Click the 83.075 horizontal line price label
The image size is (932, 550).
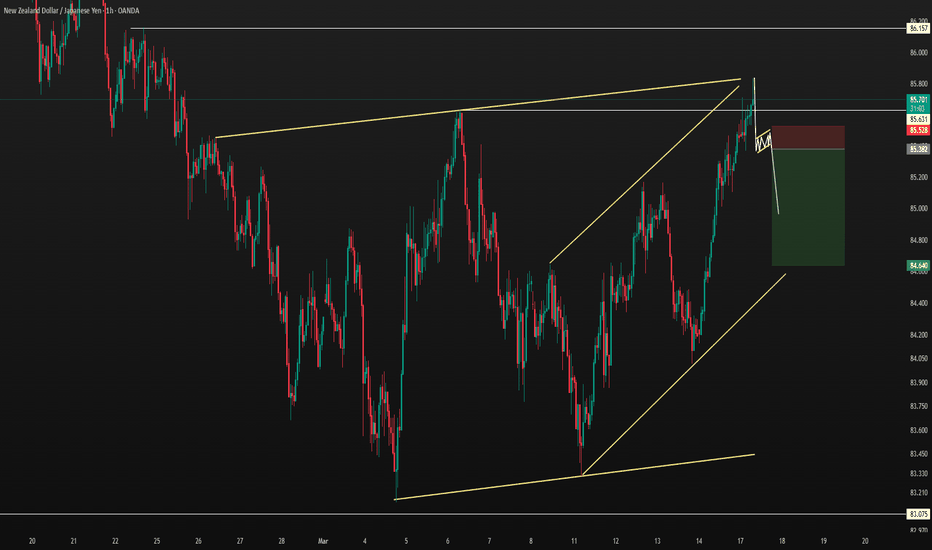click(x=918, y=514)
